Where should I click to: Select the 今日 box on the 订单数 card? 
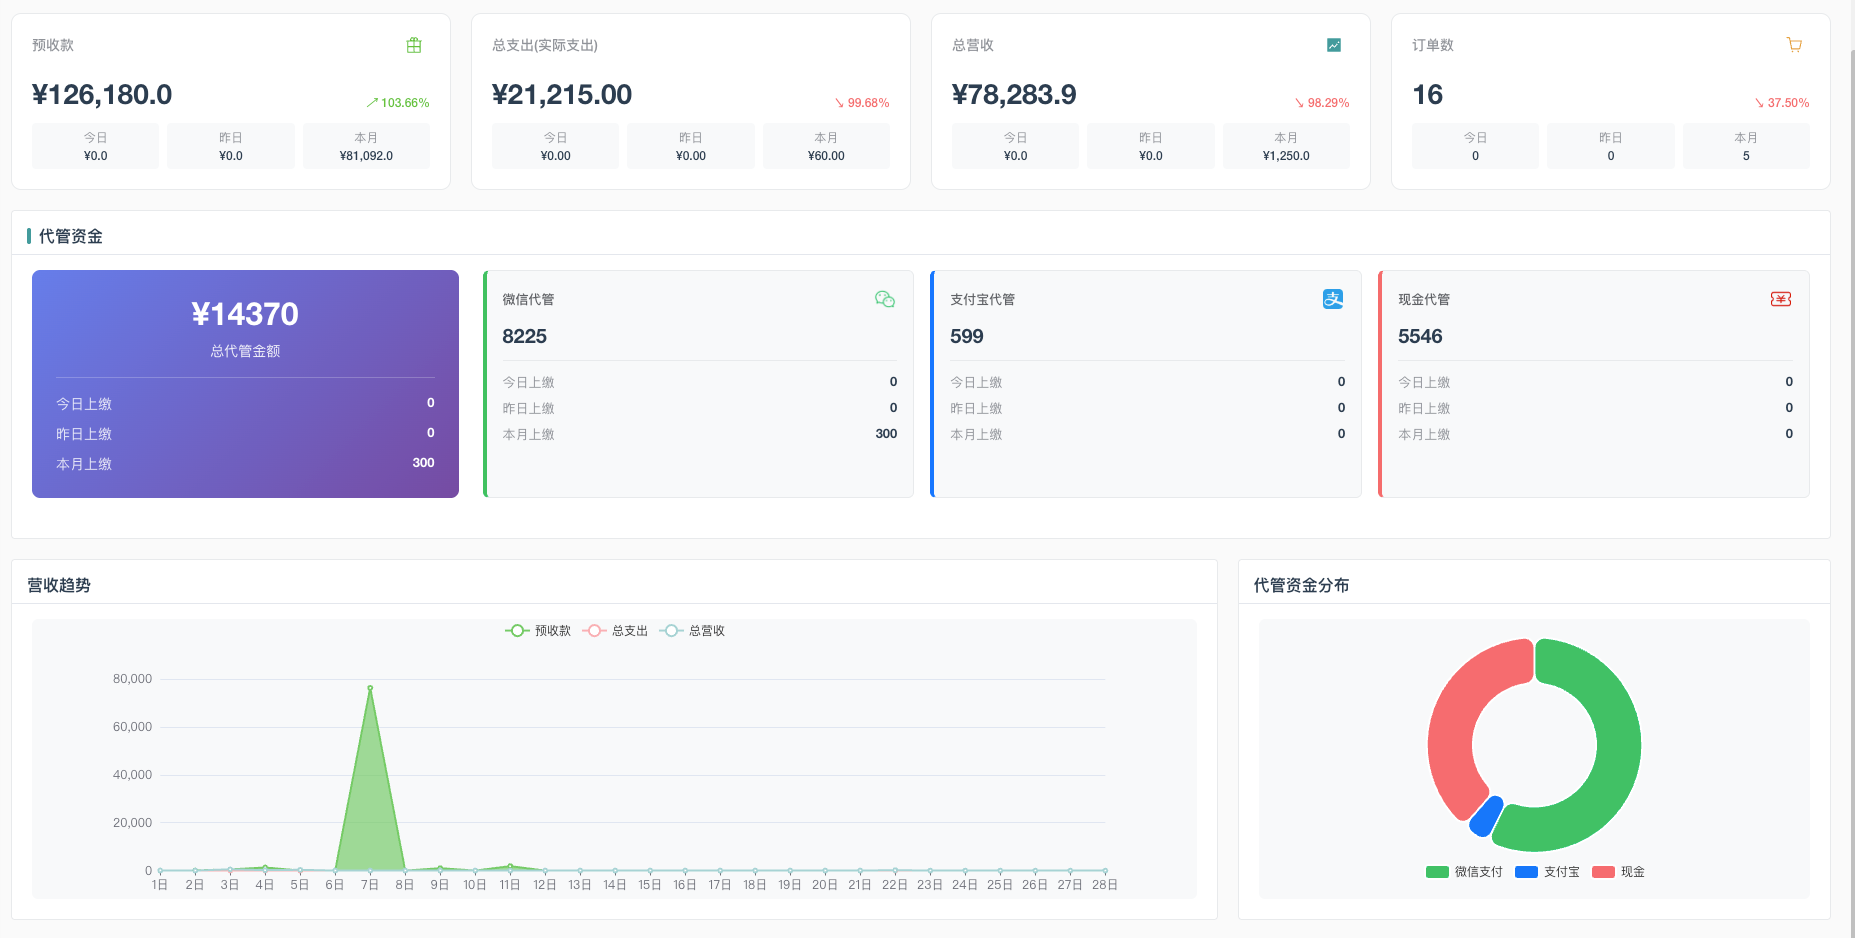(1475, 146)
